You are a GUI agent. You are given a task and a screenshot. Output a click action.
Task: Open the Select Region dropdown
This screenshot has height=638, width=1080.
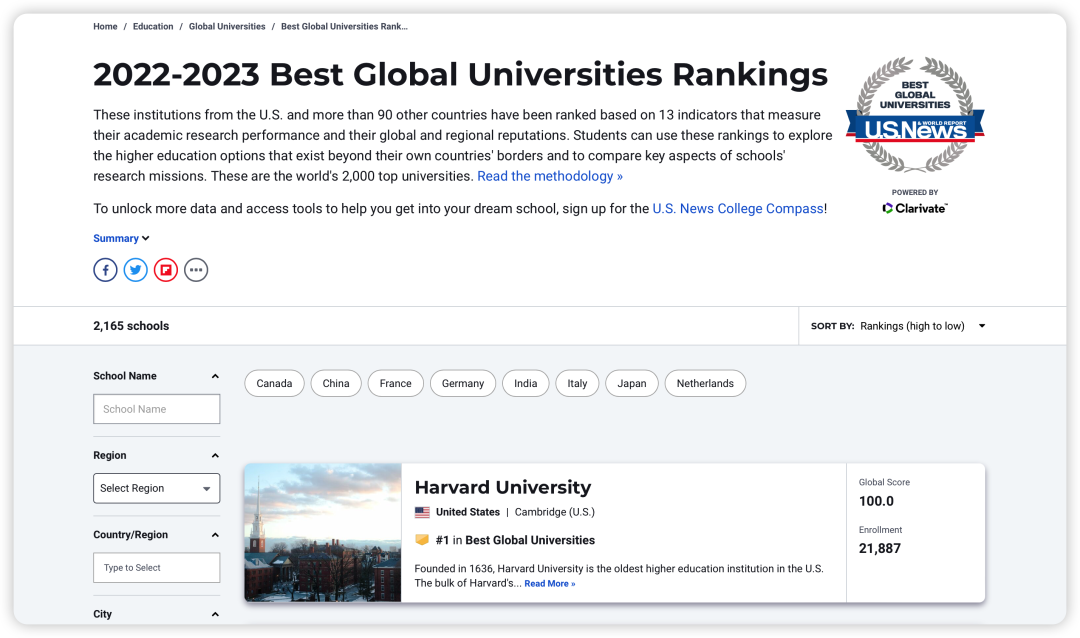(157, 488)
